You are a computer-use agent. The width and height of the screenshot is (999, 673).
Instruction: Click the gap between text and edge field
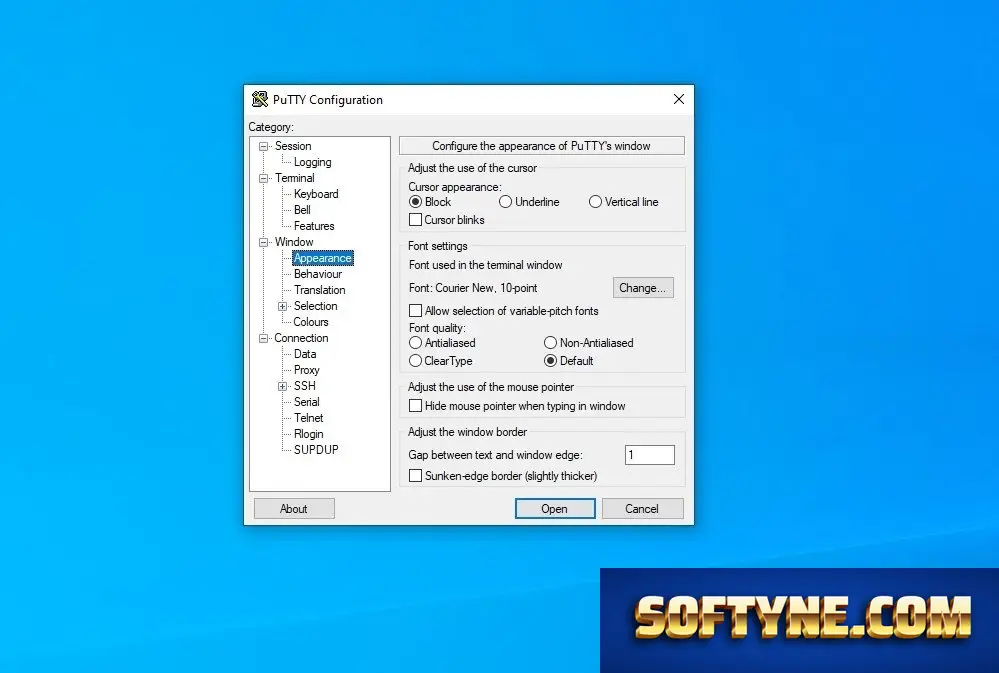(649, 455)
